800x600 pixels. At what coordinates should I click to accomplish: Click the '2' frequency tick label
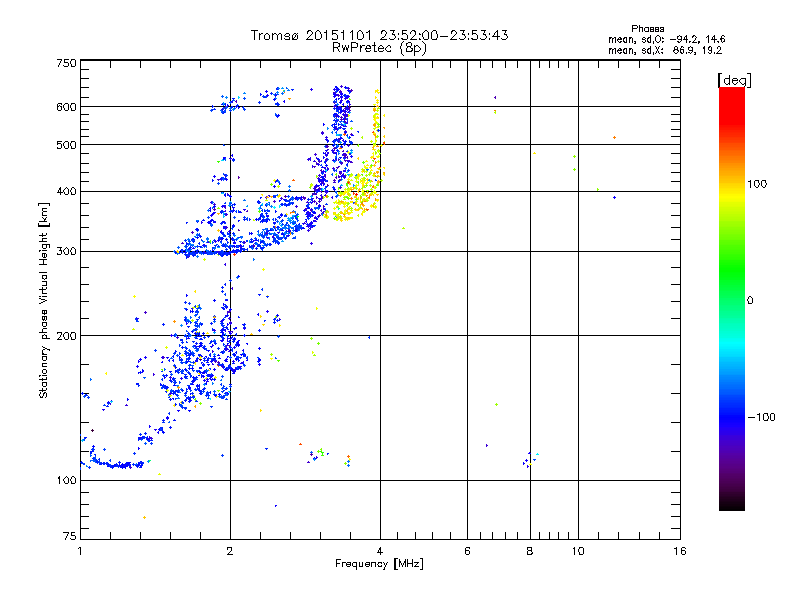(230, 551)
